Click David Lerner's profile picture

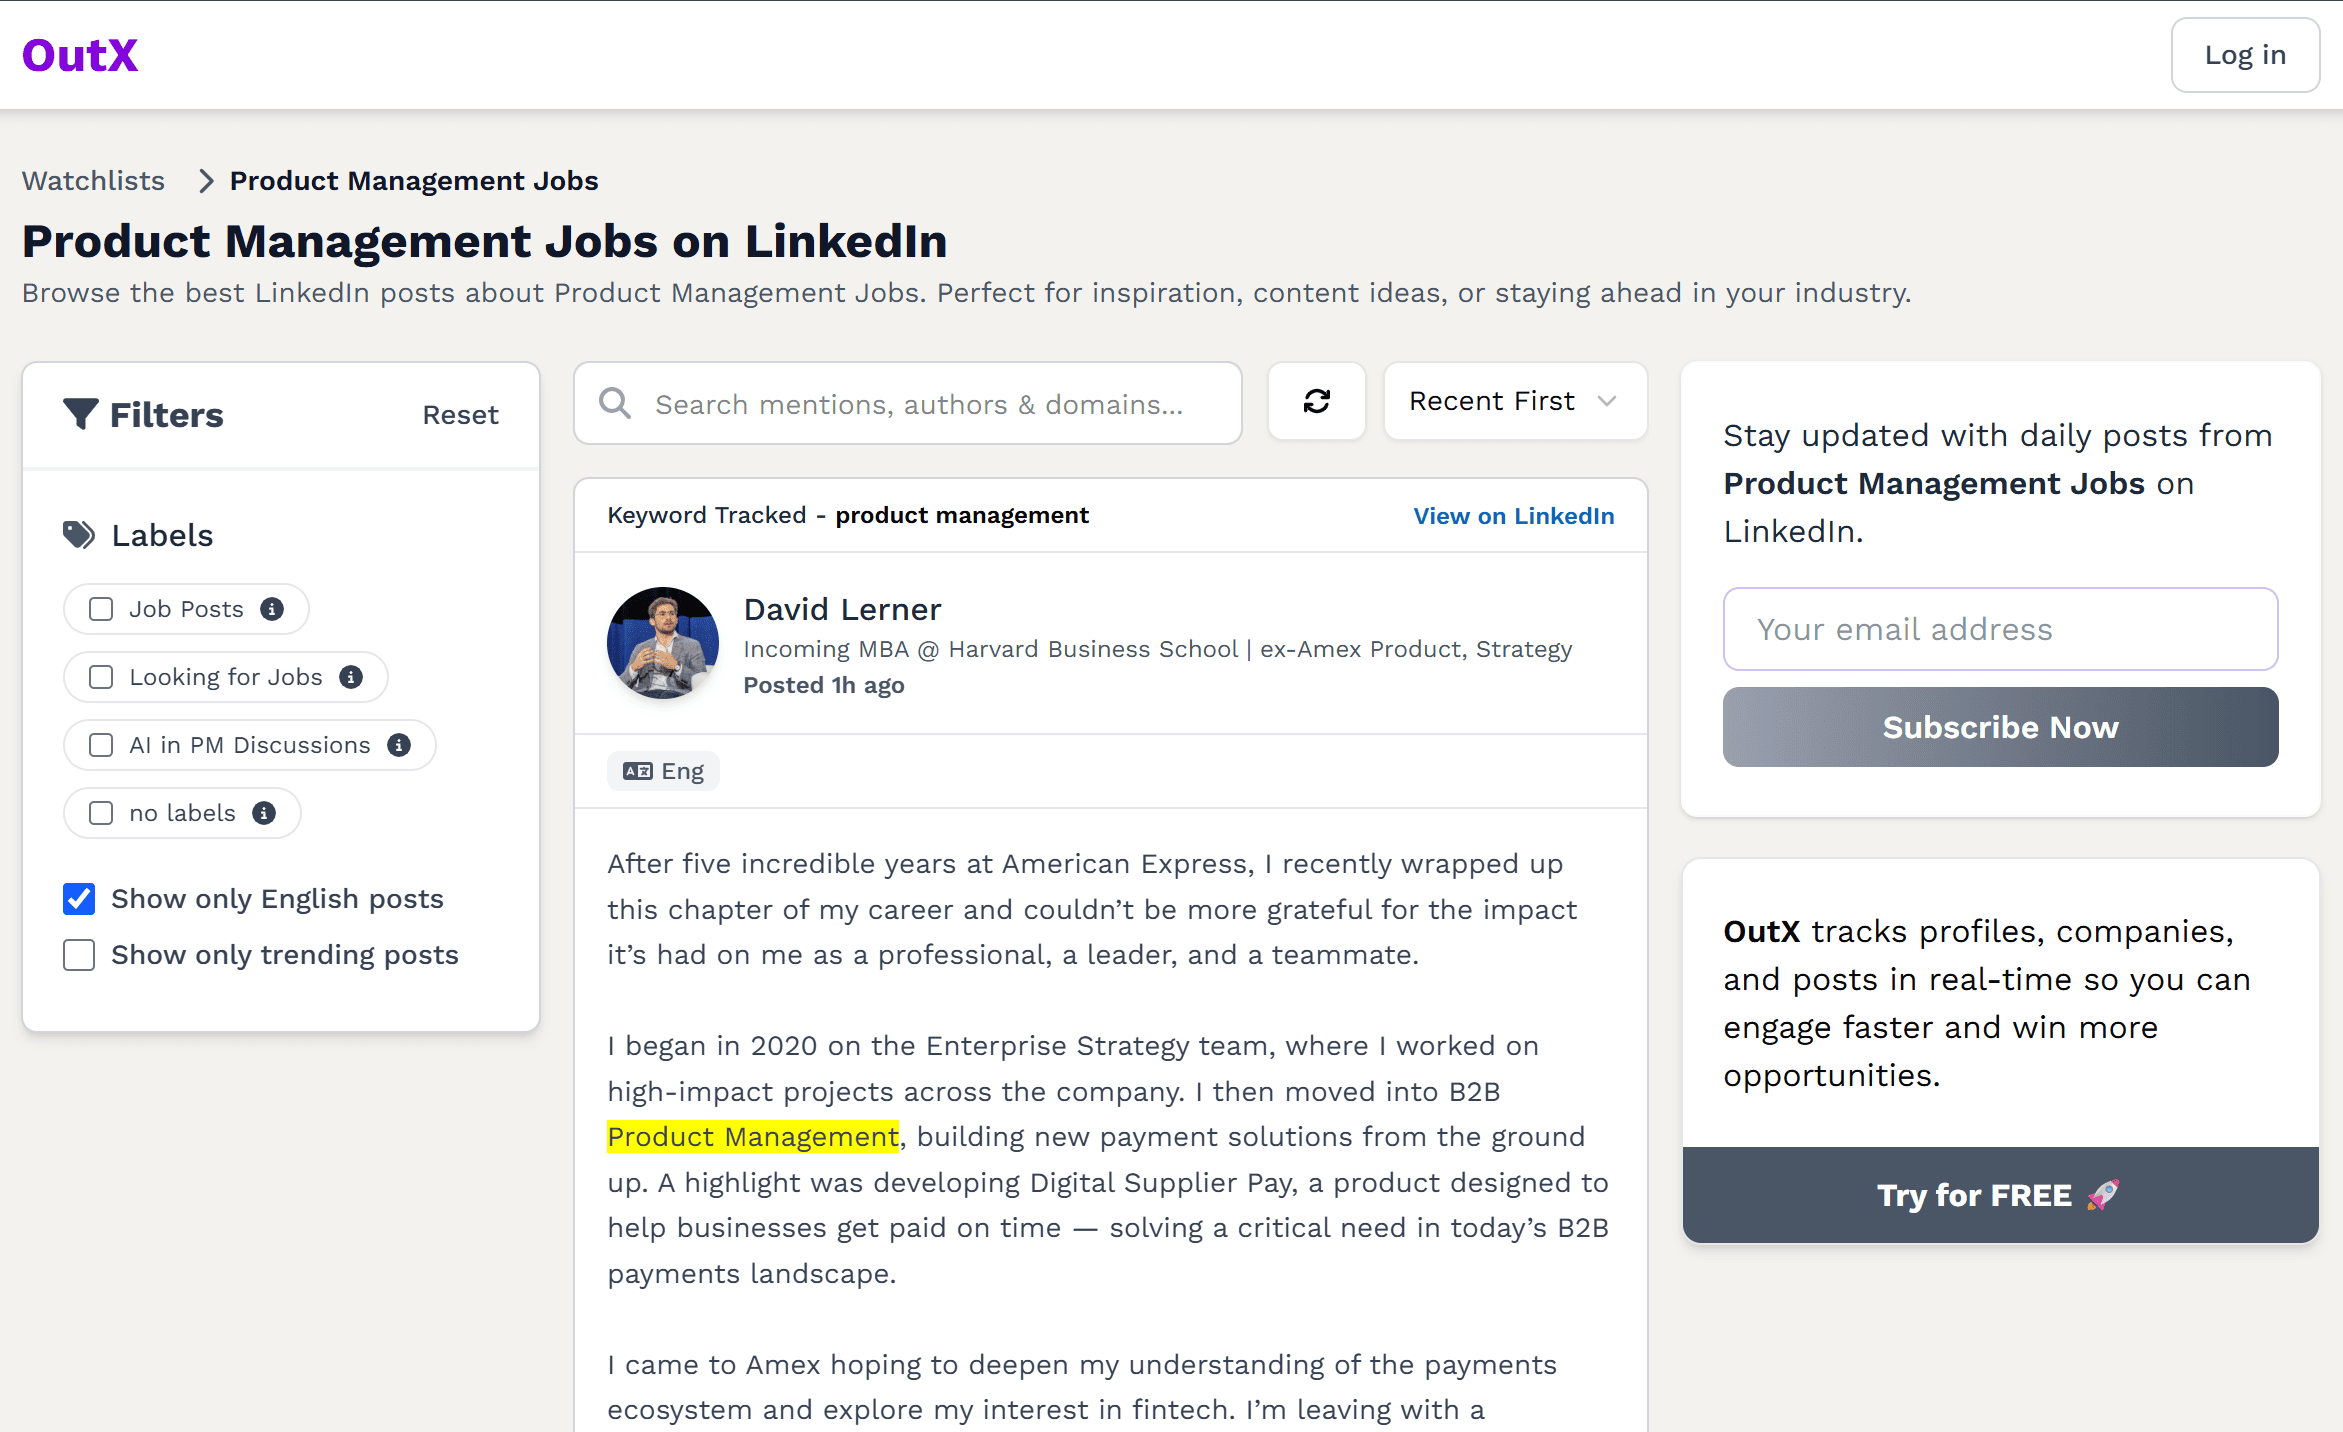point(662,643)
